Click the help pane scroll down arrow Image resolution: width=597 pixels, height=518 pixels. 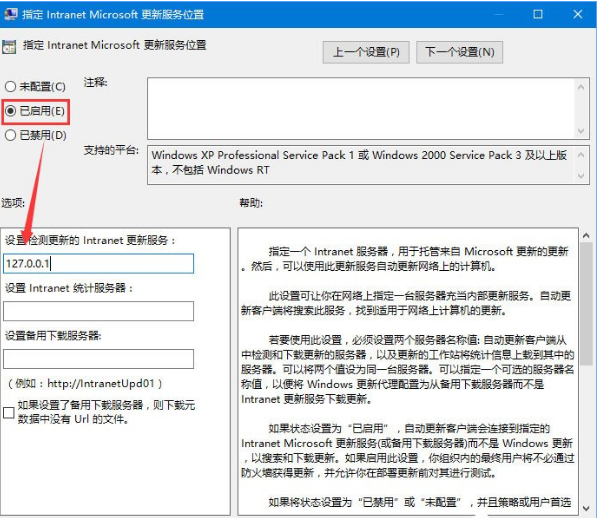587,508
